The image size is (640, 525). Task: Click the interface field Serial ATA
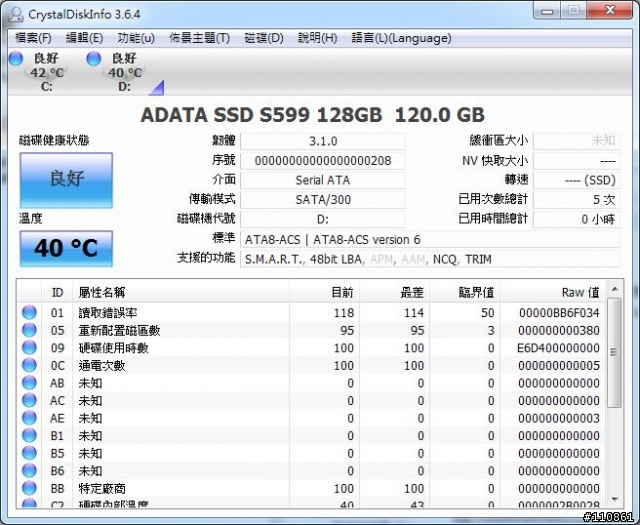(323, 180)
